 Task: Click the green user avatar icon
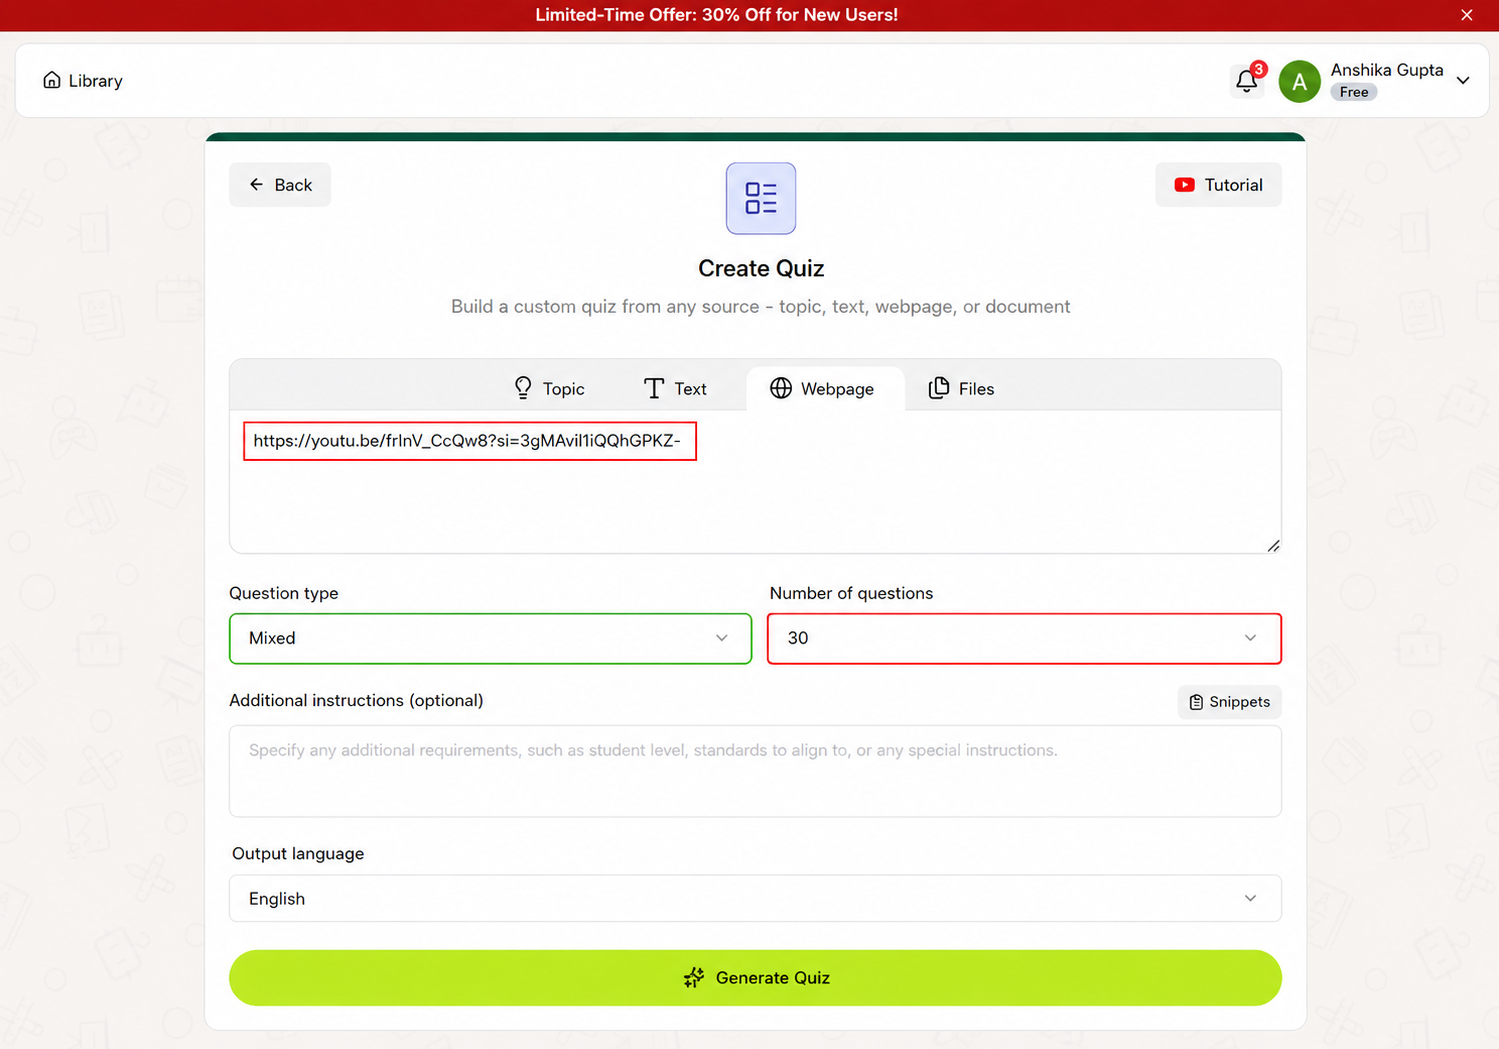1299,81
